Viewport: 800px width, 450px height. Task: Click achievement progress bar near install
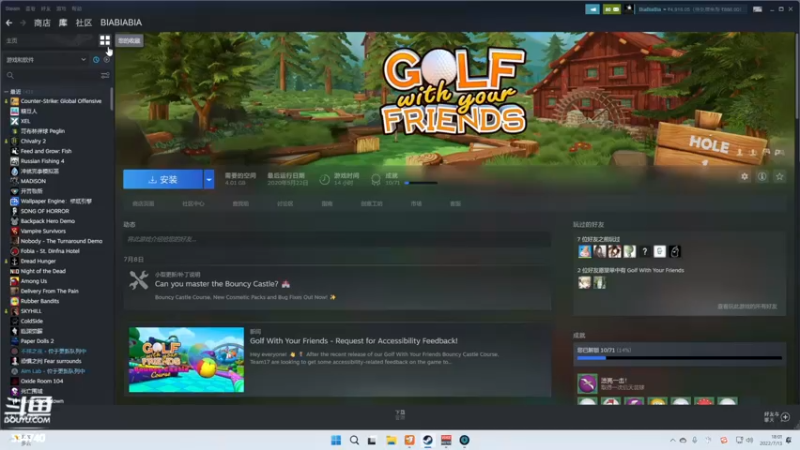pos(420,183)
